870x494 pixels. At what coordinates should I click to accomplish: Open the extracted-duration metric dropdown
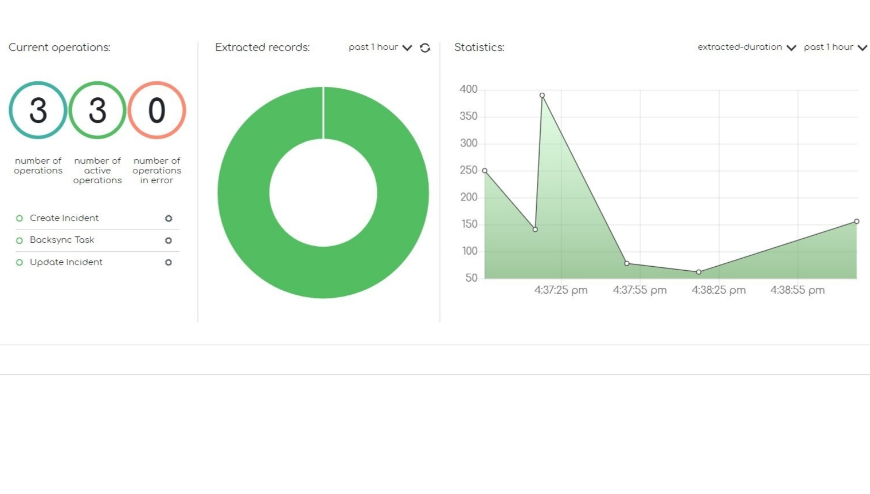[x=746, y=47]
